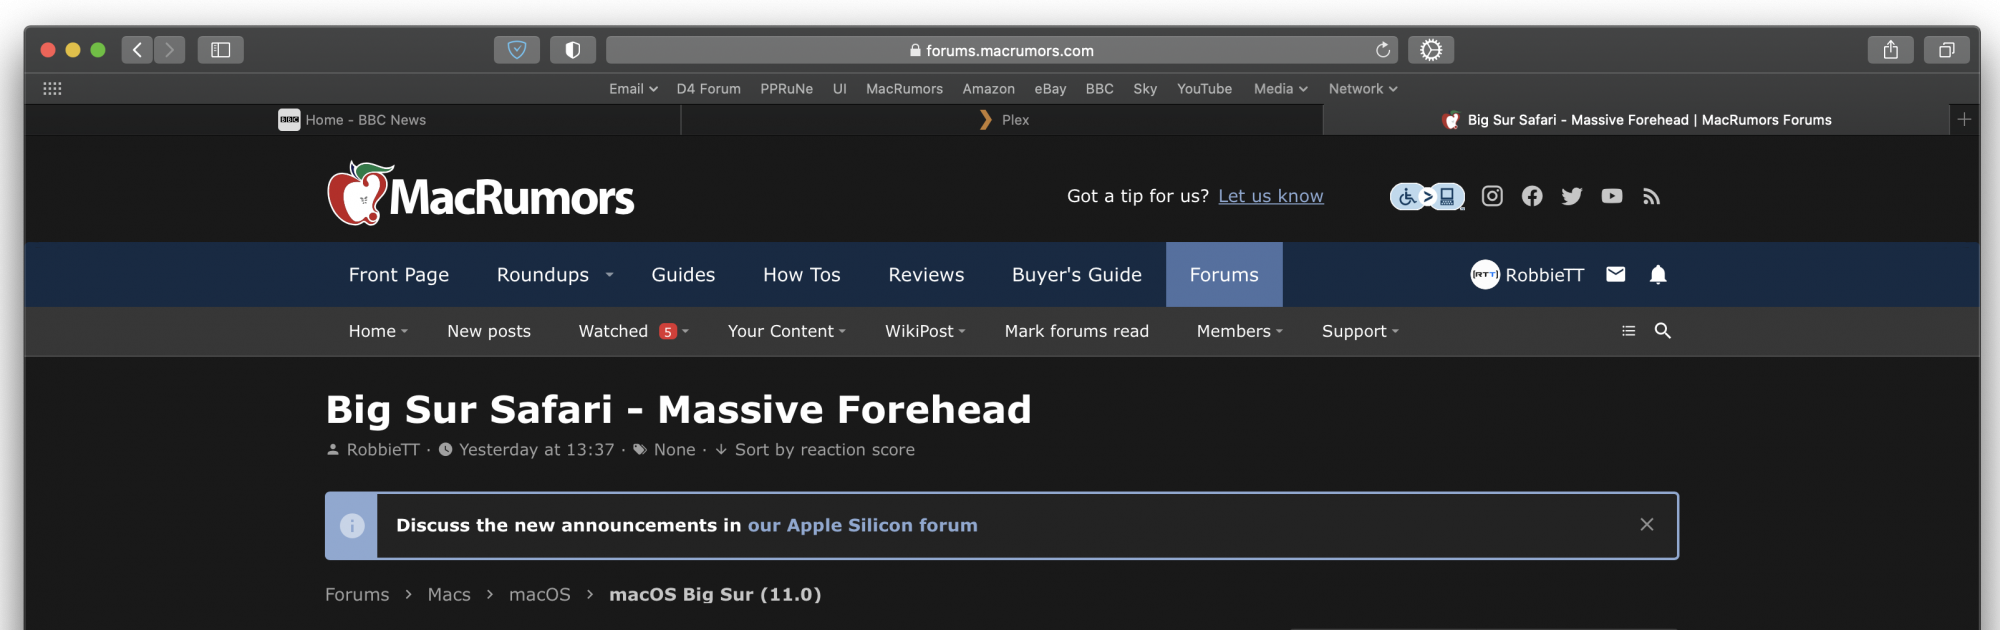The image size is (2000, 630).
Task: Switch to the Plex tab
Action: click(1003, 120)
